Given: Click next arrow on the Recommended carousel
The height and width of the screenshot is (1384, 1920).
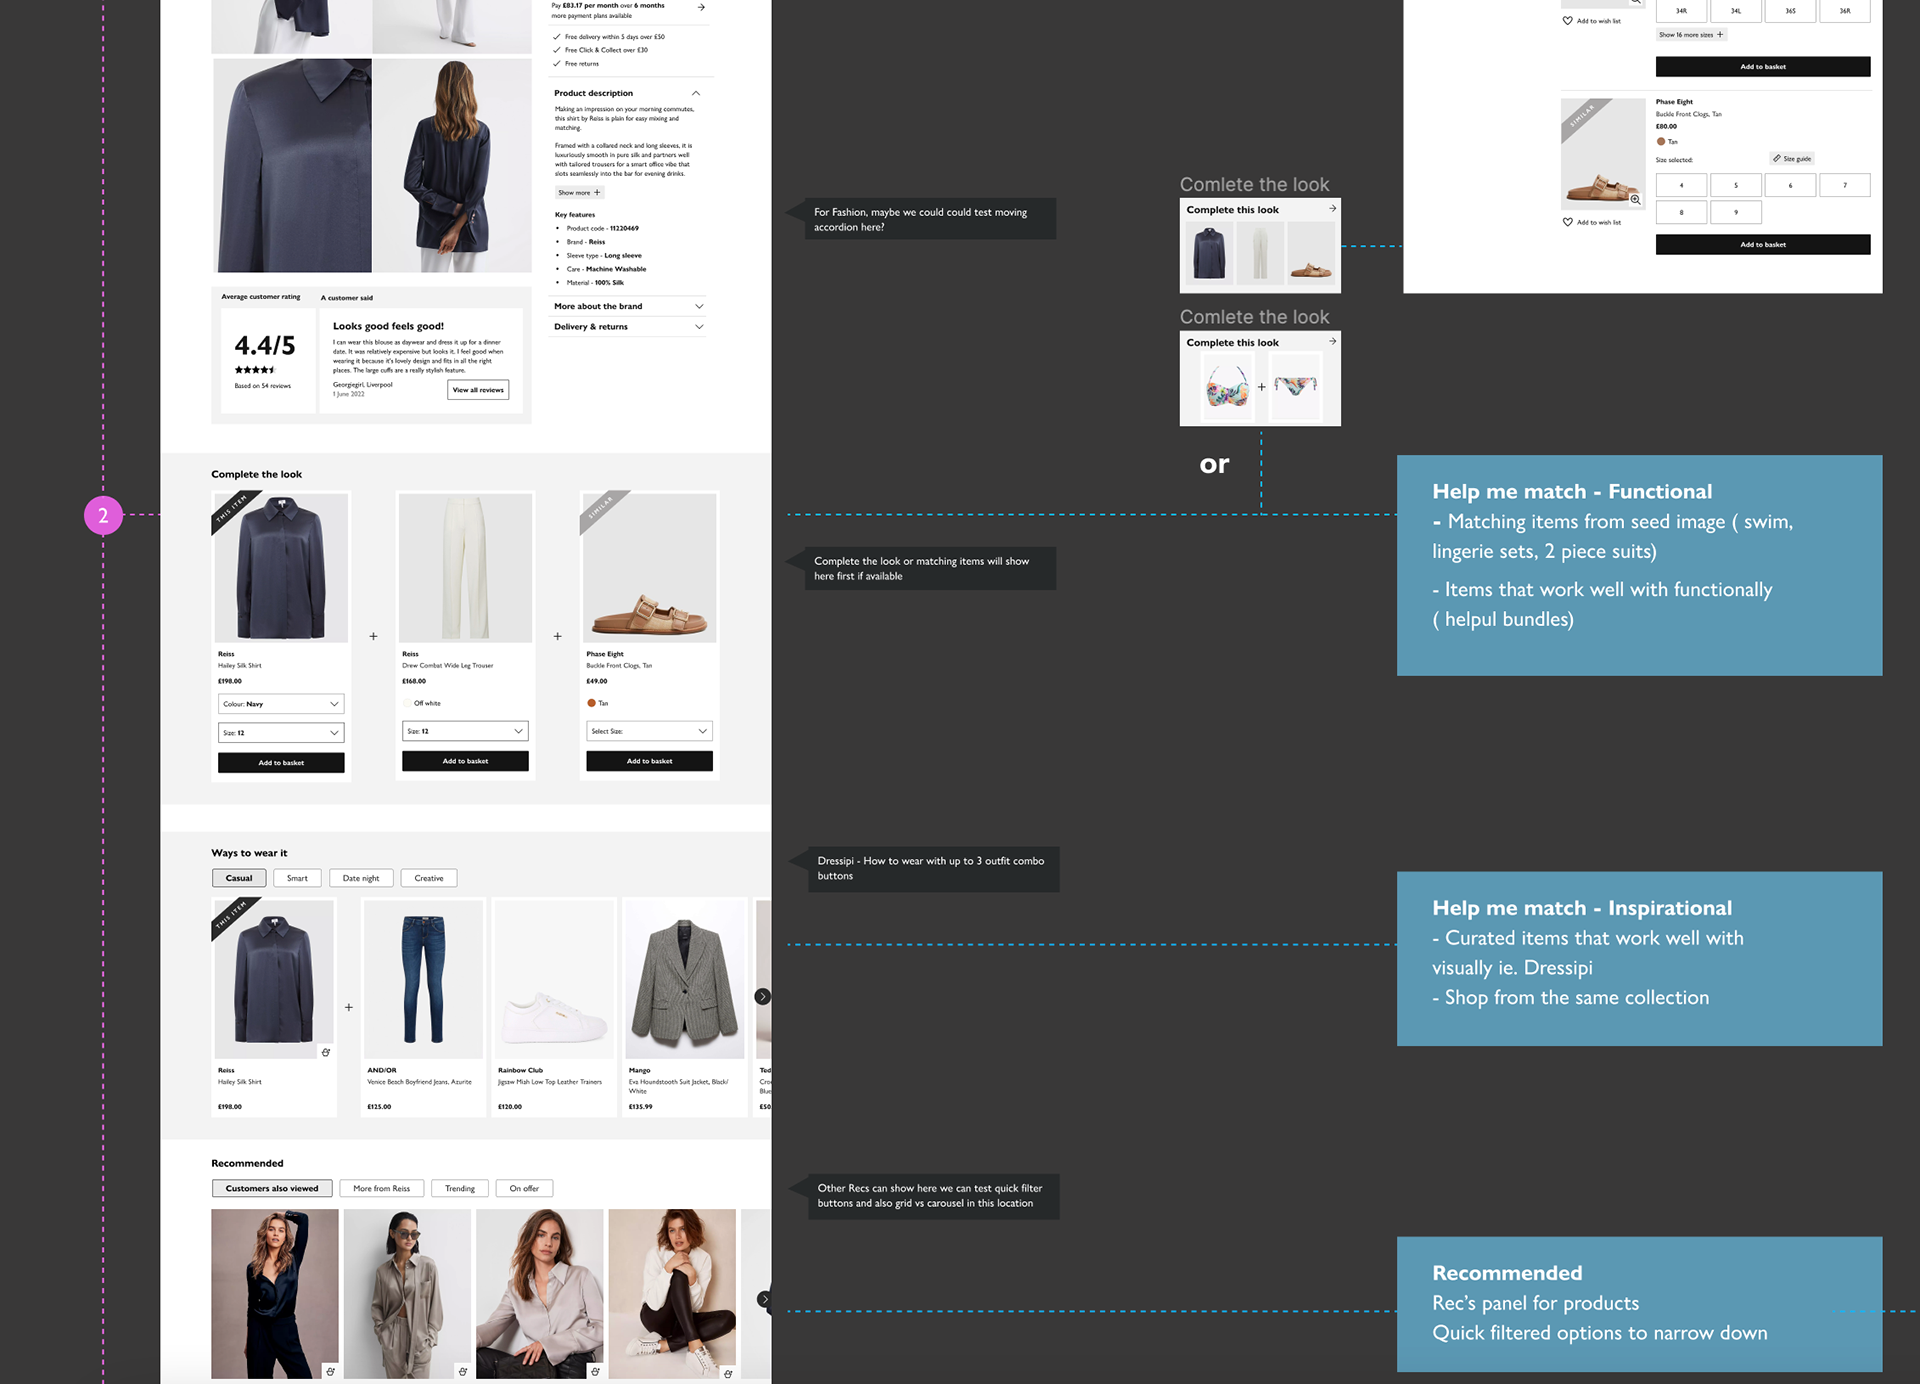Looking at the screenshot, I should [x=764, y=1299].
